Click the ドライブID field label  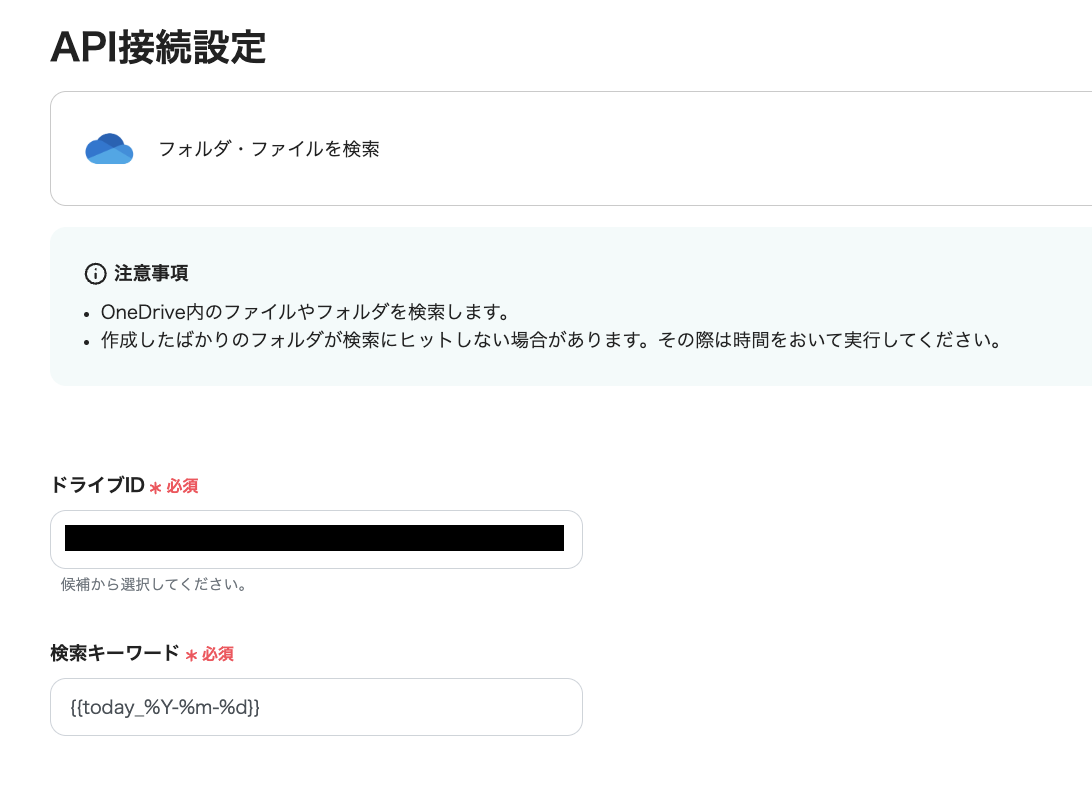pos(97,486)
